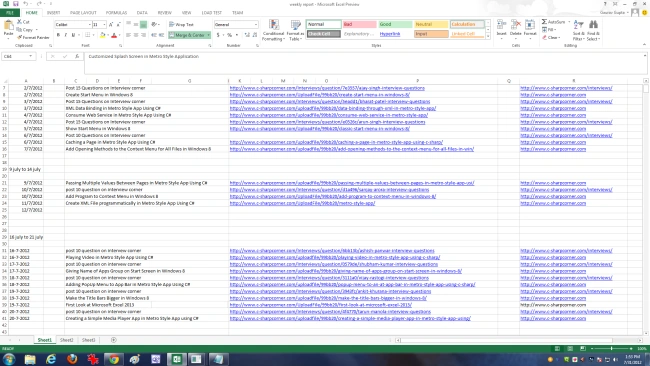Open Conditional Formatting menu
650x366 pixels.
tap(273, 30)
